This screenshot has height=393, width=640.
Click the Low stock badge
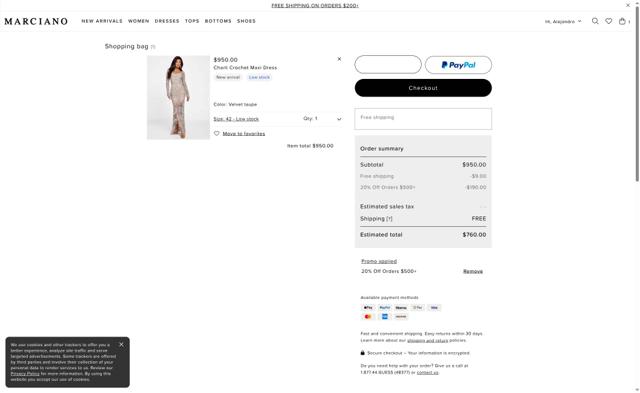[259, 77]
